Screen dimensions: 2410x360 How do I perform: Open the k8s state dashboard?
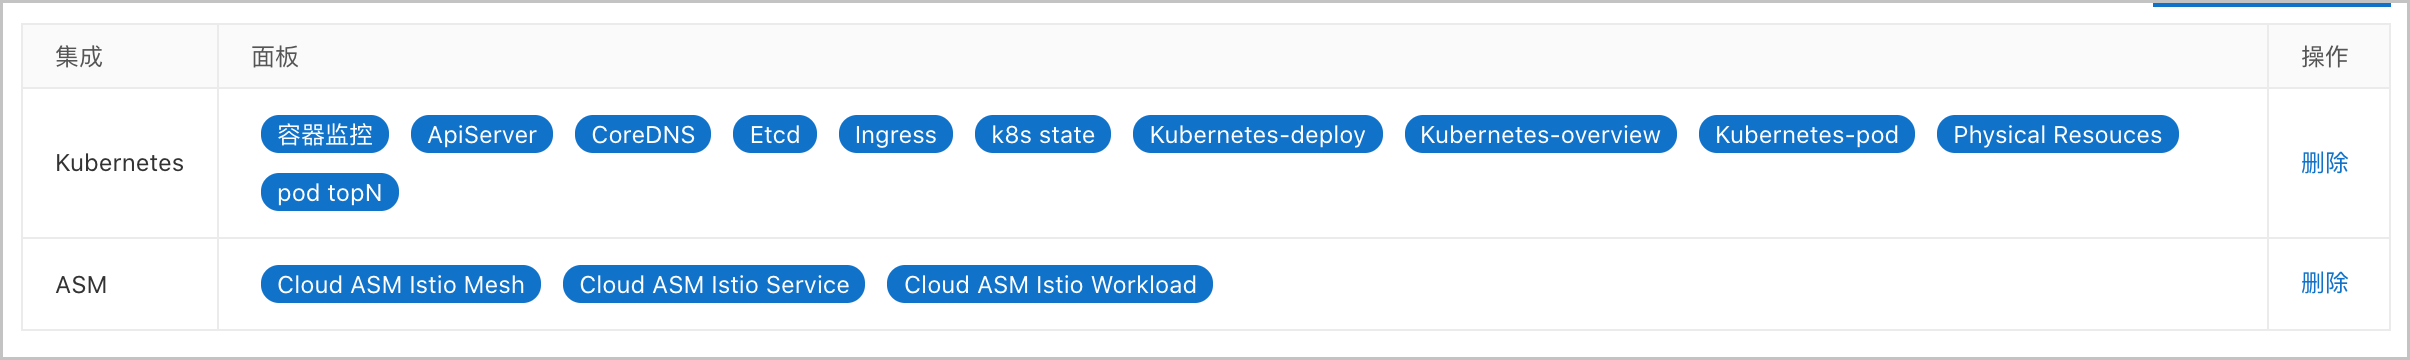(x=1043, y=134)
